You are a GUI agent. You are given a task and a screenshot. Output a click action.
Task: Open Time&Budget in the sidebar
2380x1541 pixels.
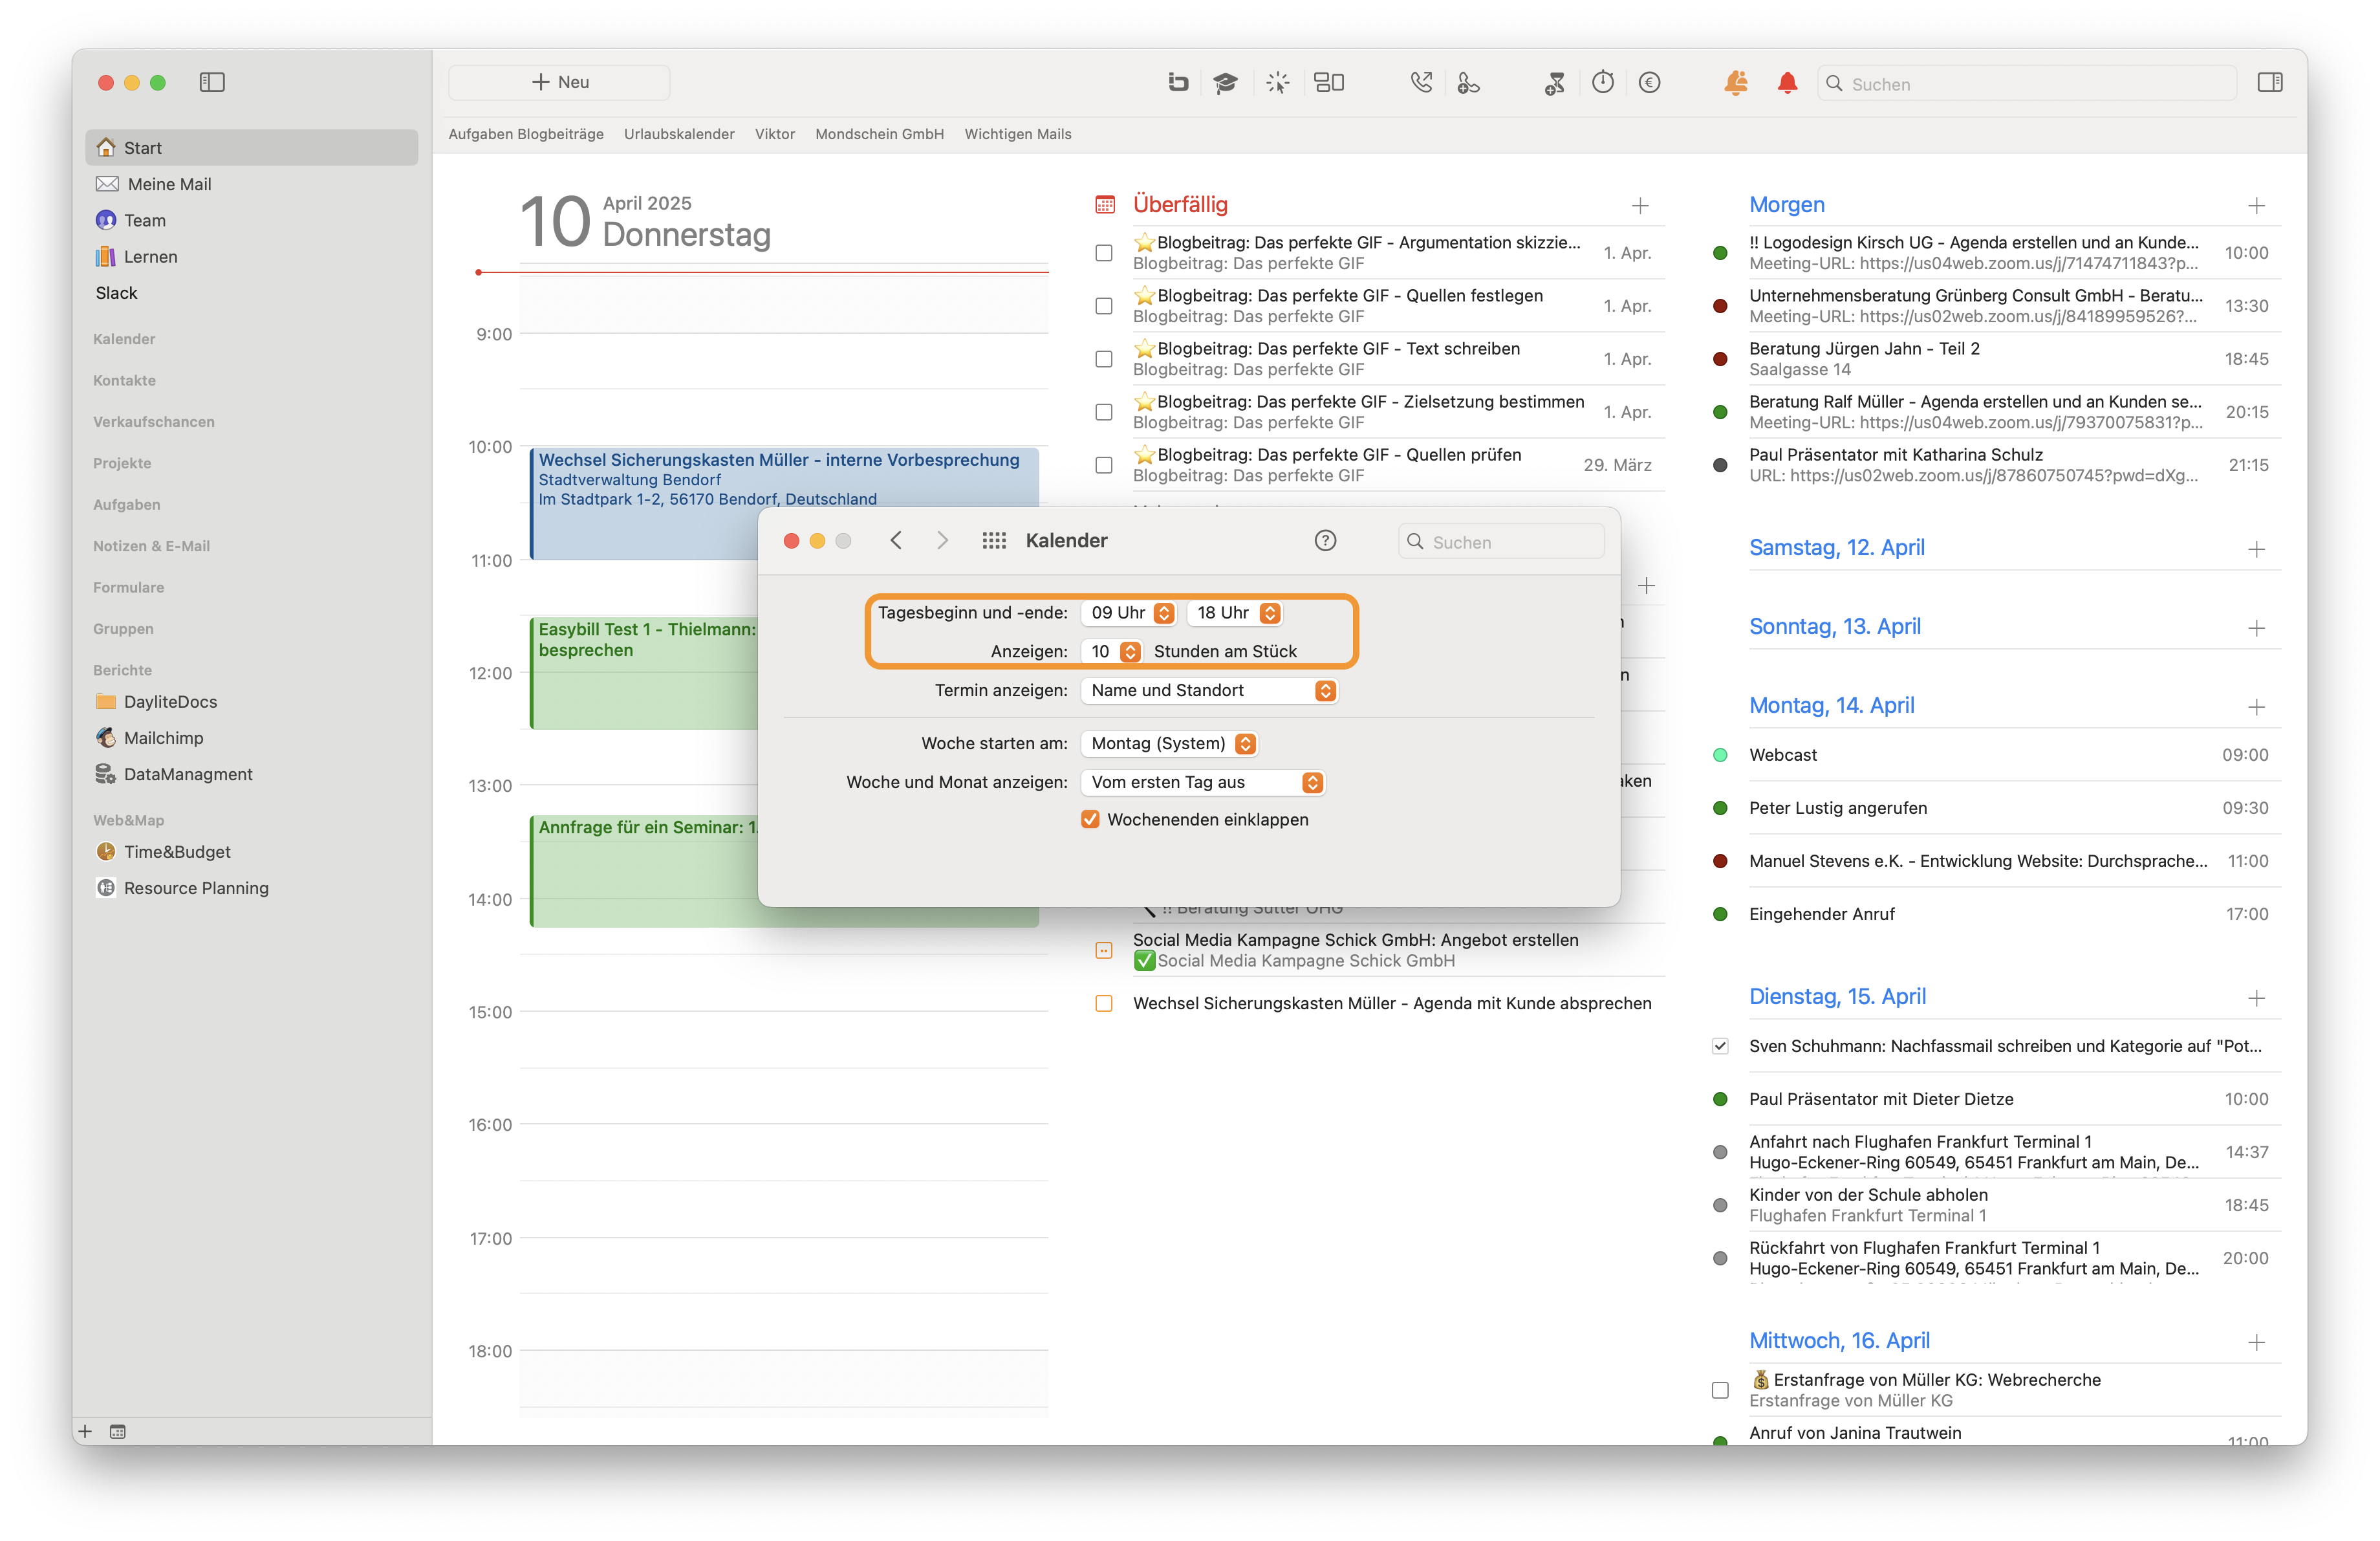252,851
